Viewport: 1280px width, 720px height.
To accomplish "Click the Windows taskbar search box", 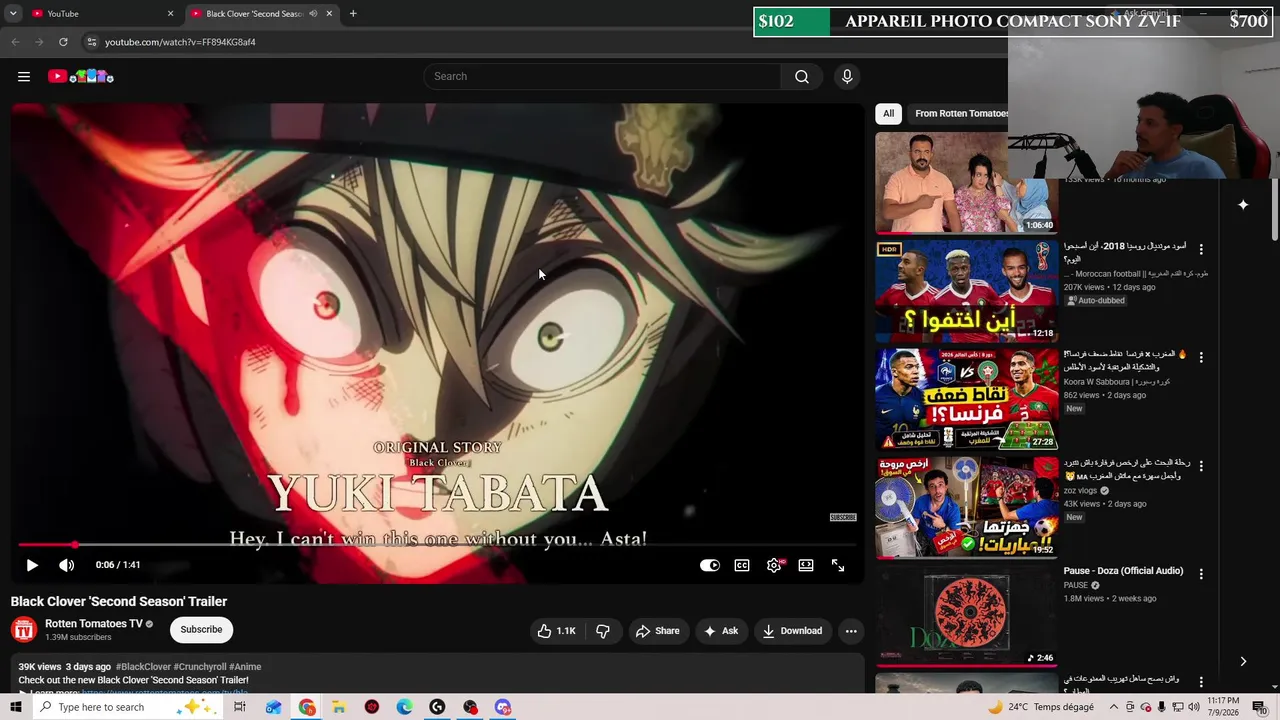I will coord(130,707).
